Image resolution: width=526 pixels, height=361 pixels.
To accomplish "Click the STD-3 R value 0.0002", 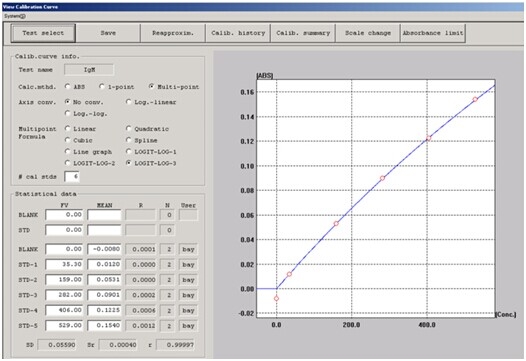I will (x=141, y=295).
